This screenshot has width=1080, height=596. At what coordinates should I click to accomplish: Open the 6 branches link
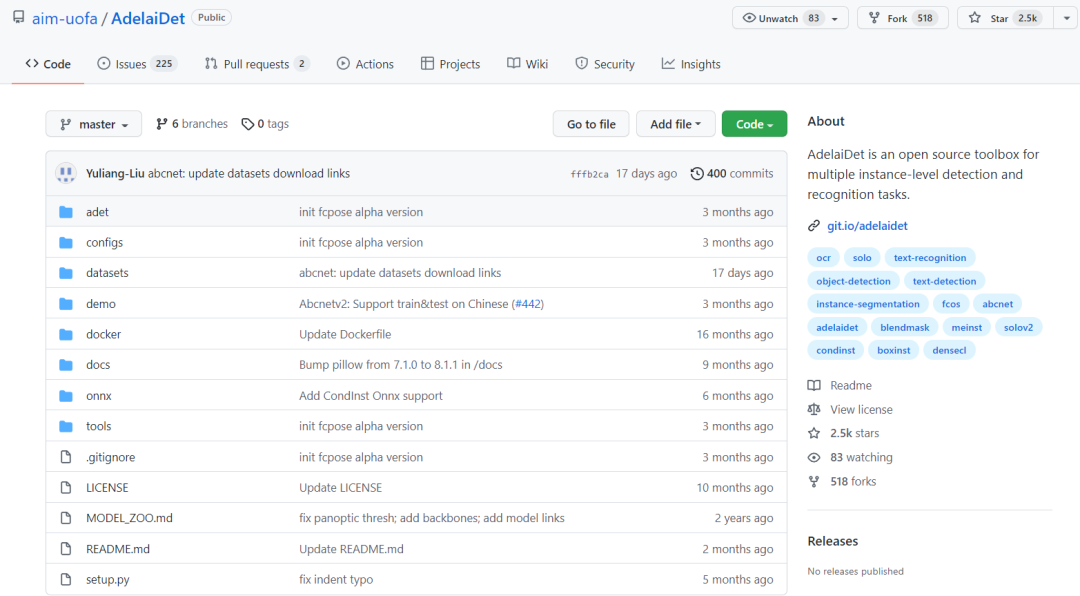192,124
